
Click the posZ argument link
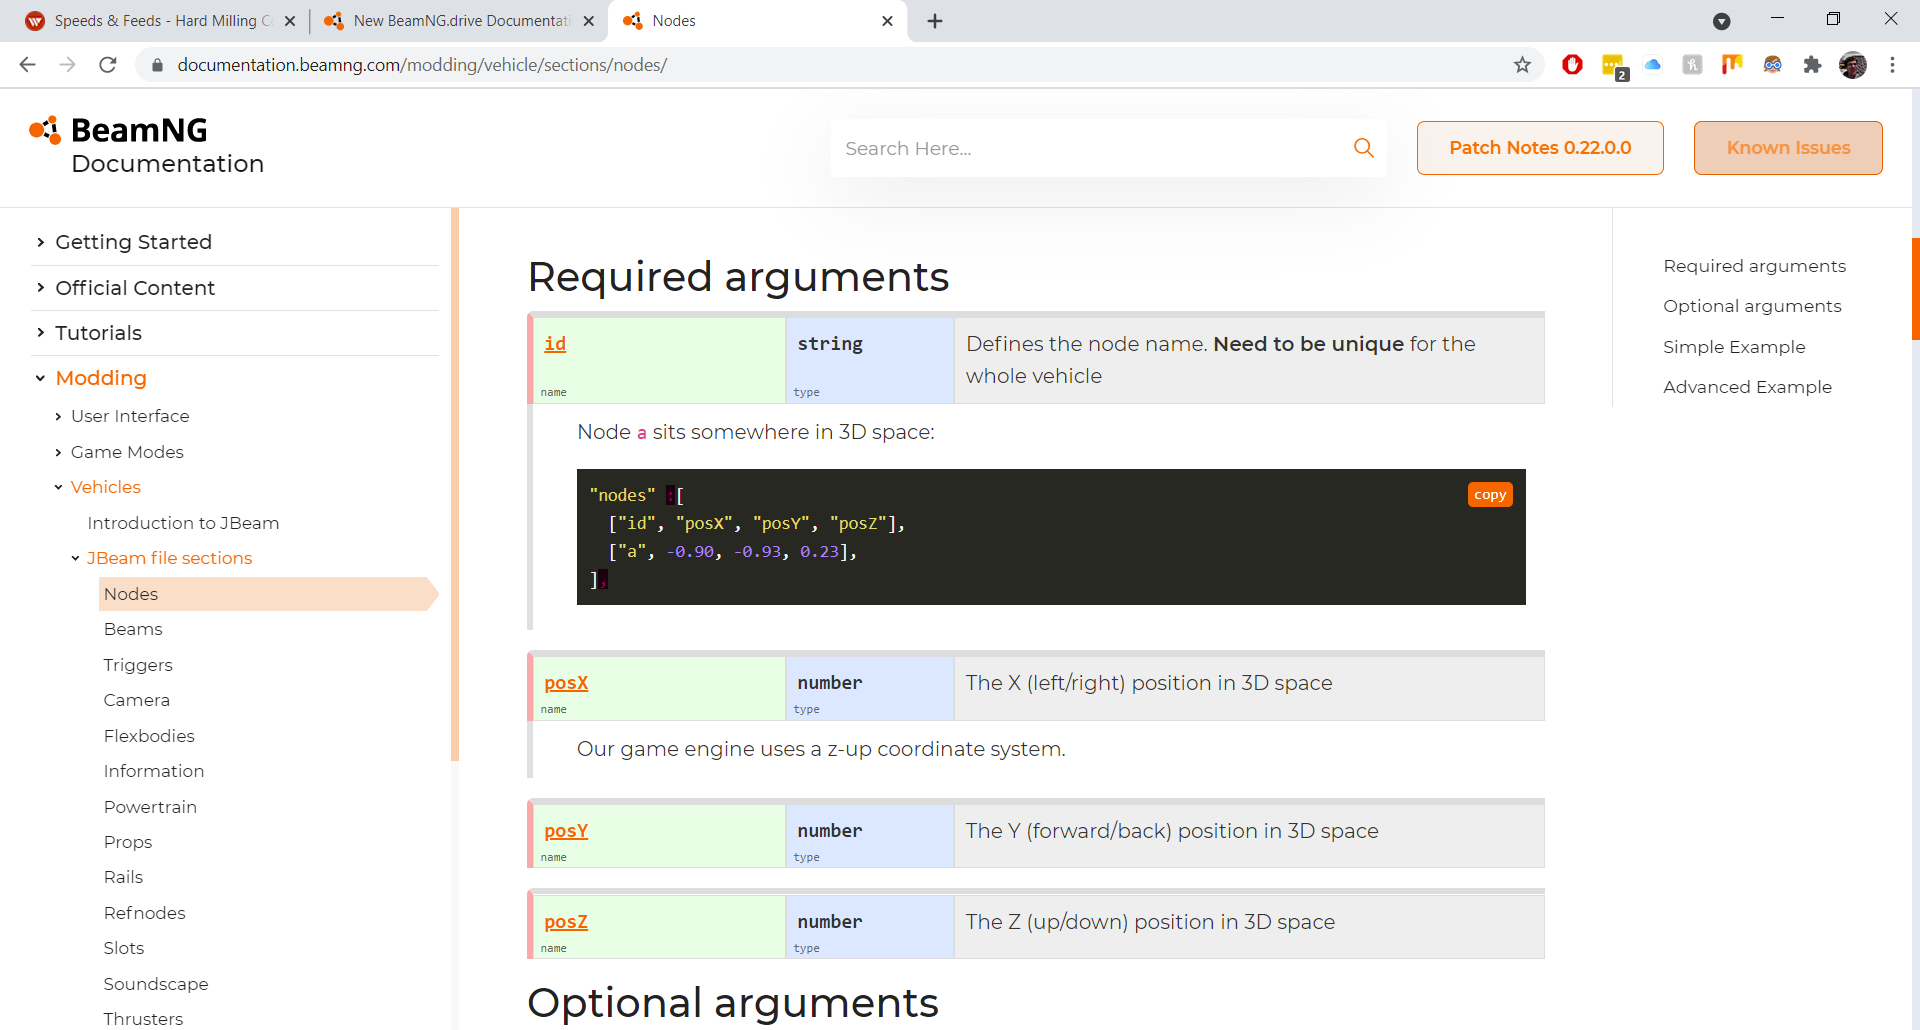coord(566,922)
